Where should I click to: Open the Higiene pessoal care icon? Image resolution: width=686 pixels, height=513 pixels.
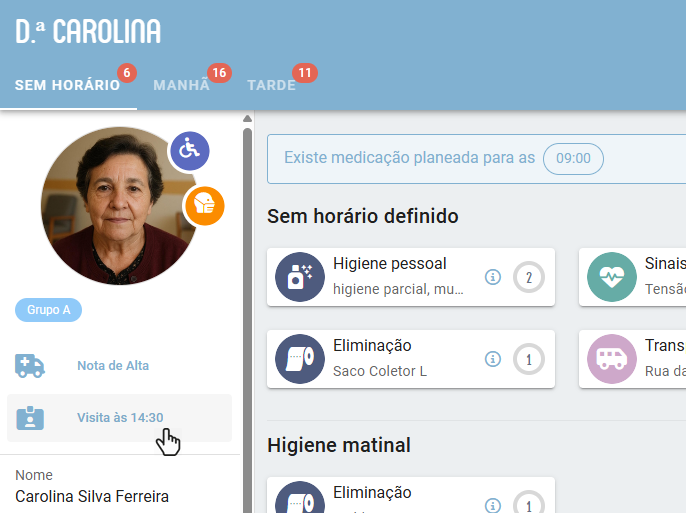[x=300, y=277]
